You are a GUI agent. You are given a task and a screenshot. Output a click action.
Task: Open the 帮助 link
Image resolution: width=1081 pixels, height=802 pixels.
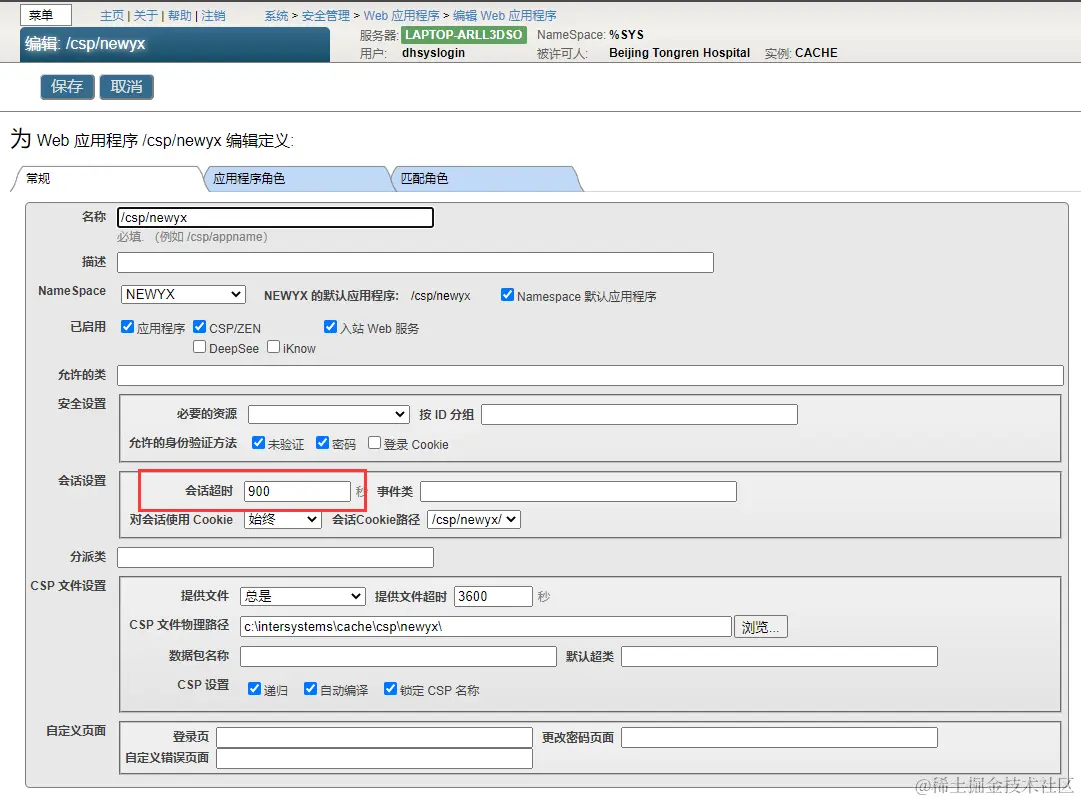coord(179,16)
